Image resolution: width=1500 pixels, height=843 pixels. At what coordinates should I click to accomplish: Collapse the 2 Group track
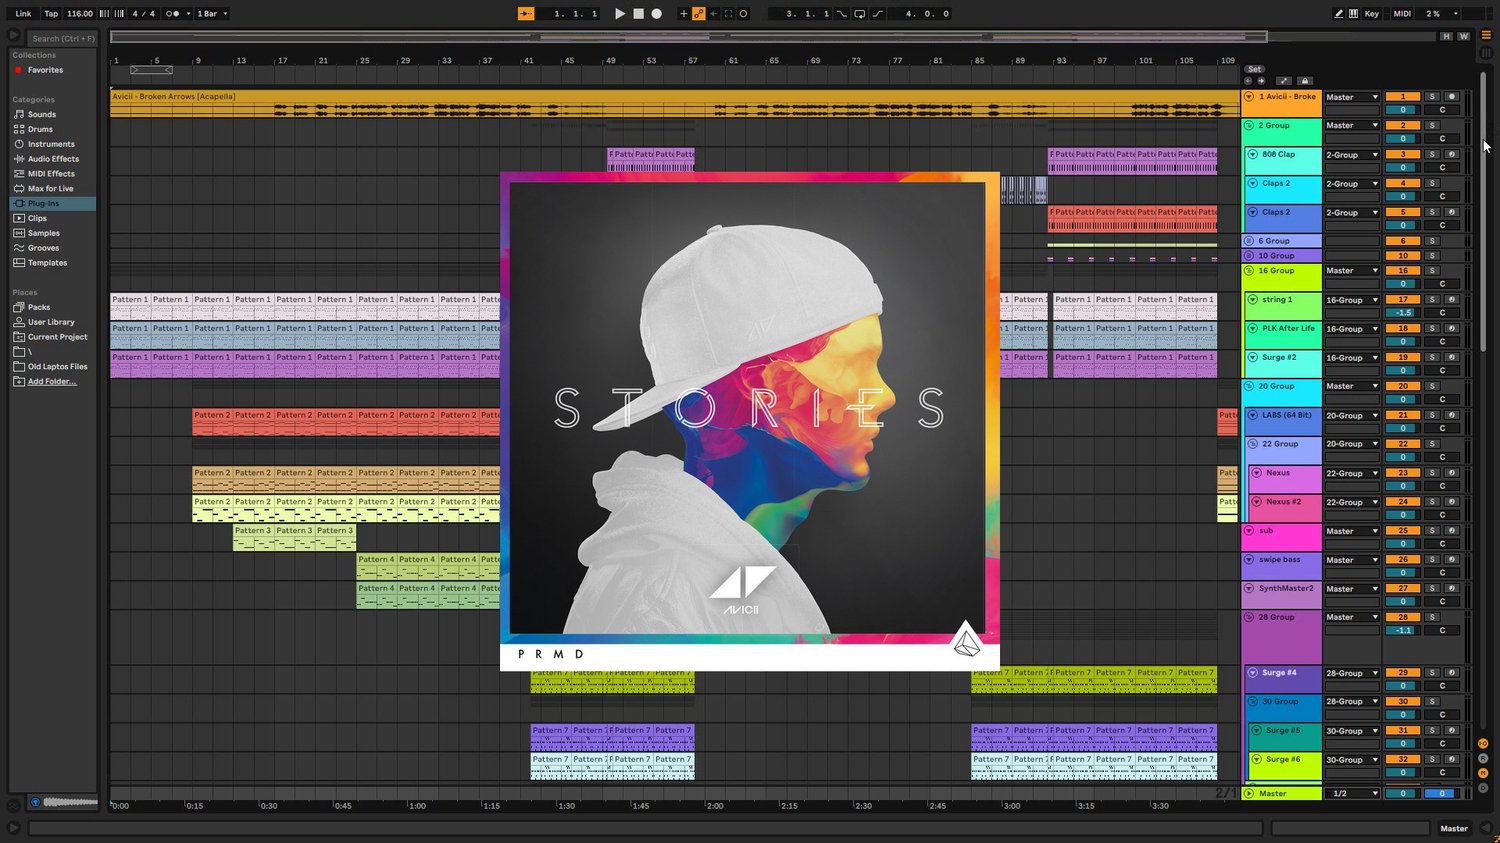pos(1249,126)
